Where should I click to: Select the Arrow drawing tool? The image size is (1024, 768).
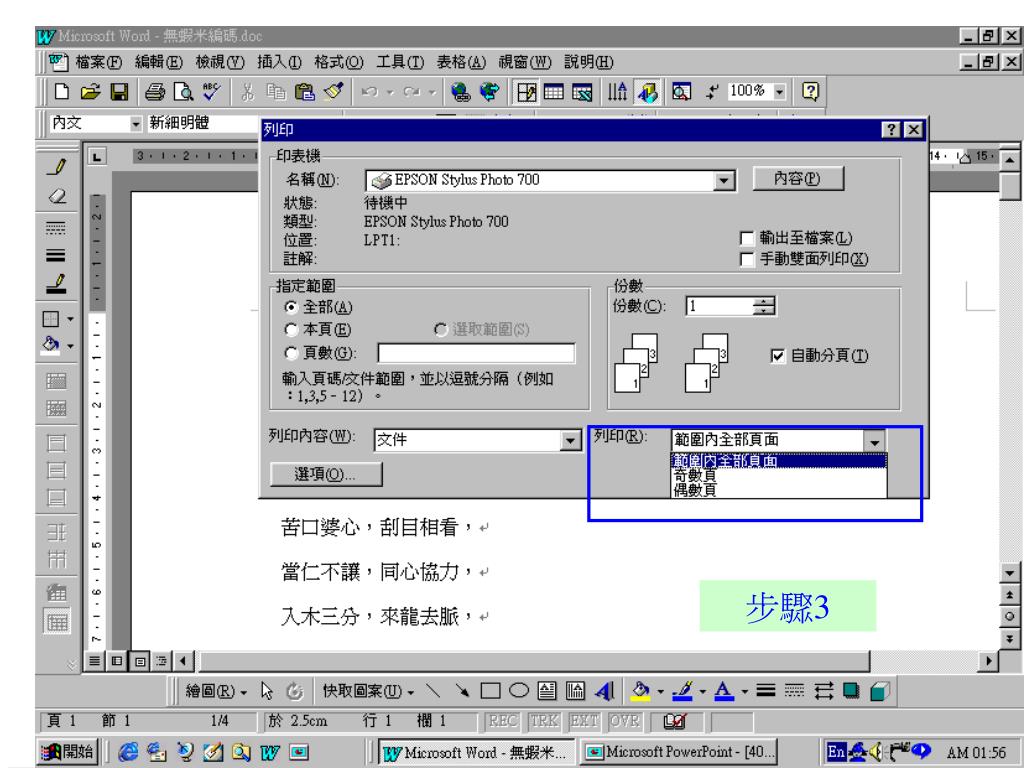[462, 690]
